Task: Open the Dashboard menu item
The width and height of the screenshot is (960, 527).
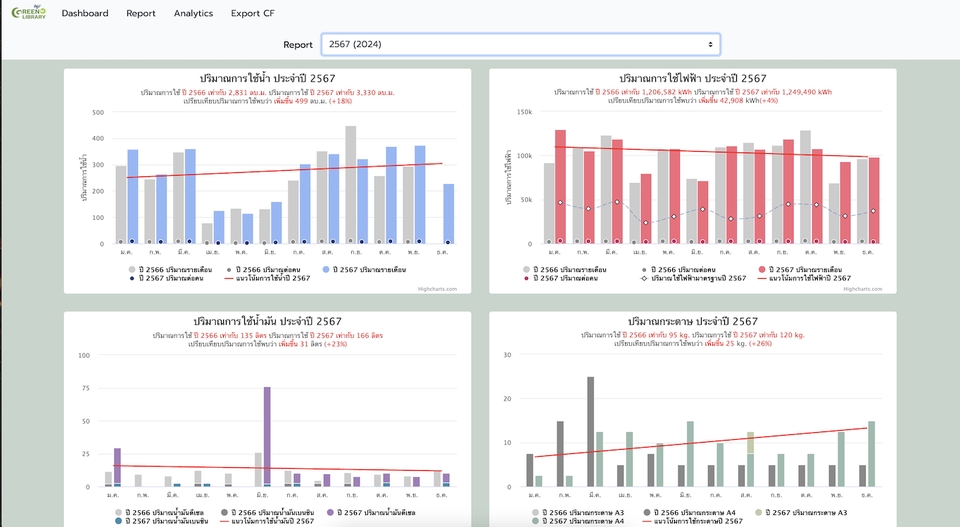Action: pyautogui.click(x=85, y=13)
